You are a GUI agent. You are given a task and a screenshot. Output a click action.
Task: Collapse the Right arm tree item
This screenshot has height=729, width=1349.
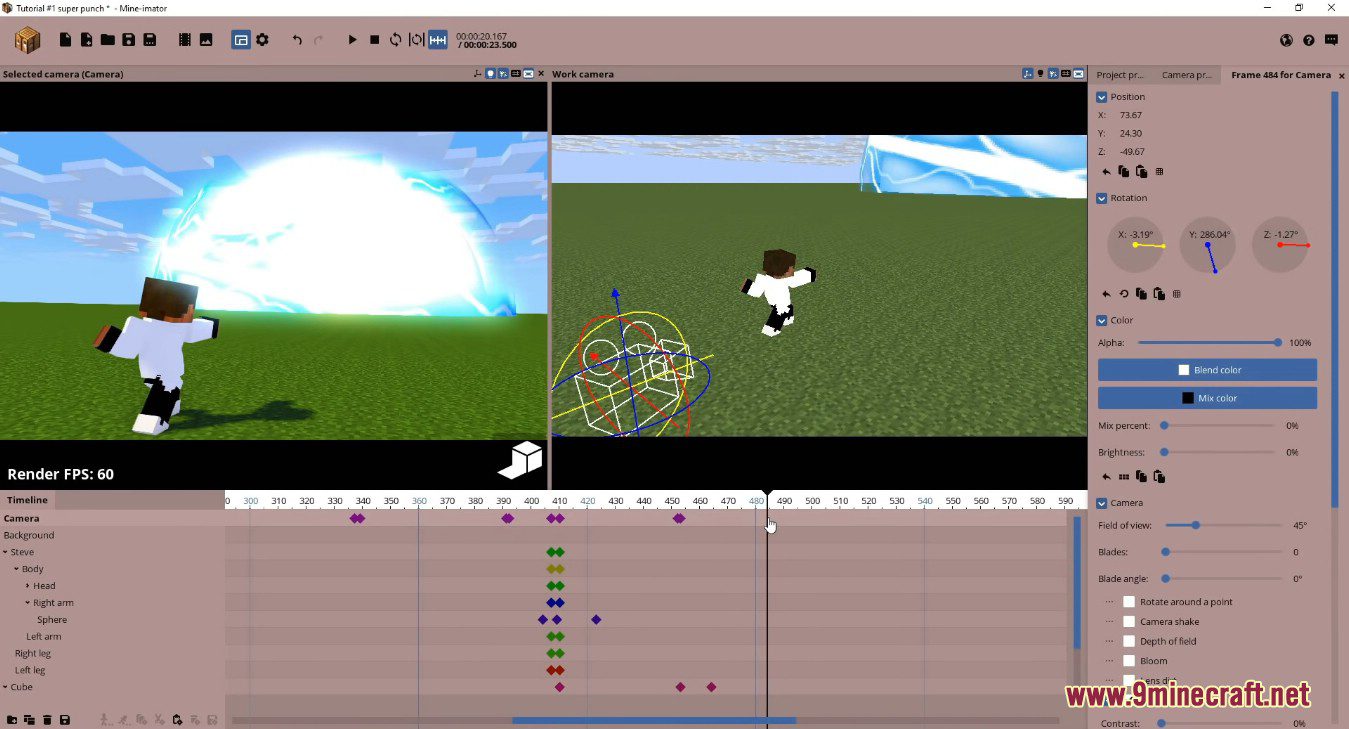coord(28,603)
